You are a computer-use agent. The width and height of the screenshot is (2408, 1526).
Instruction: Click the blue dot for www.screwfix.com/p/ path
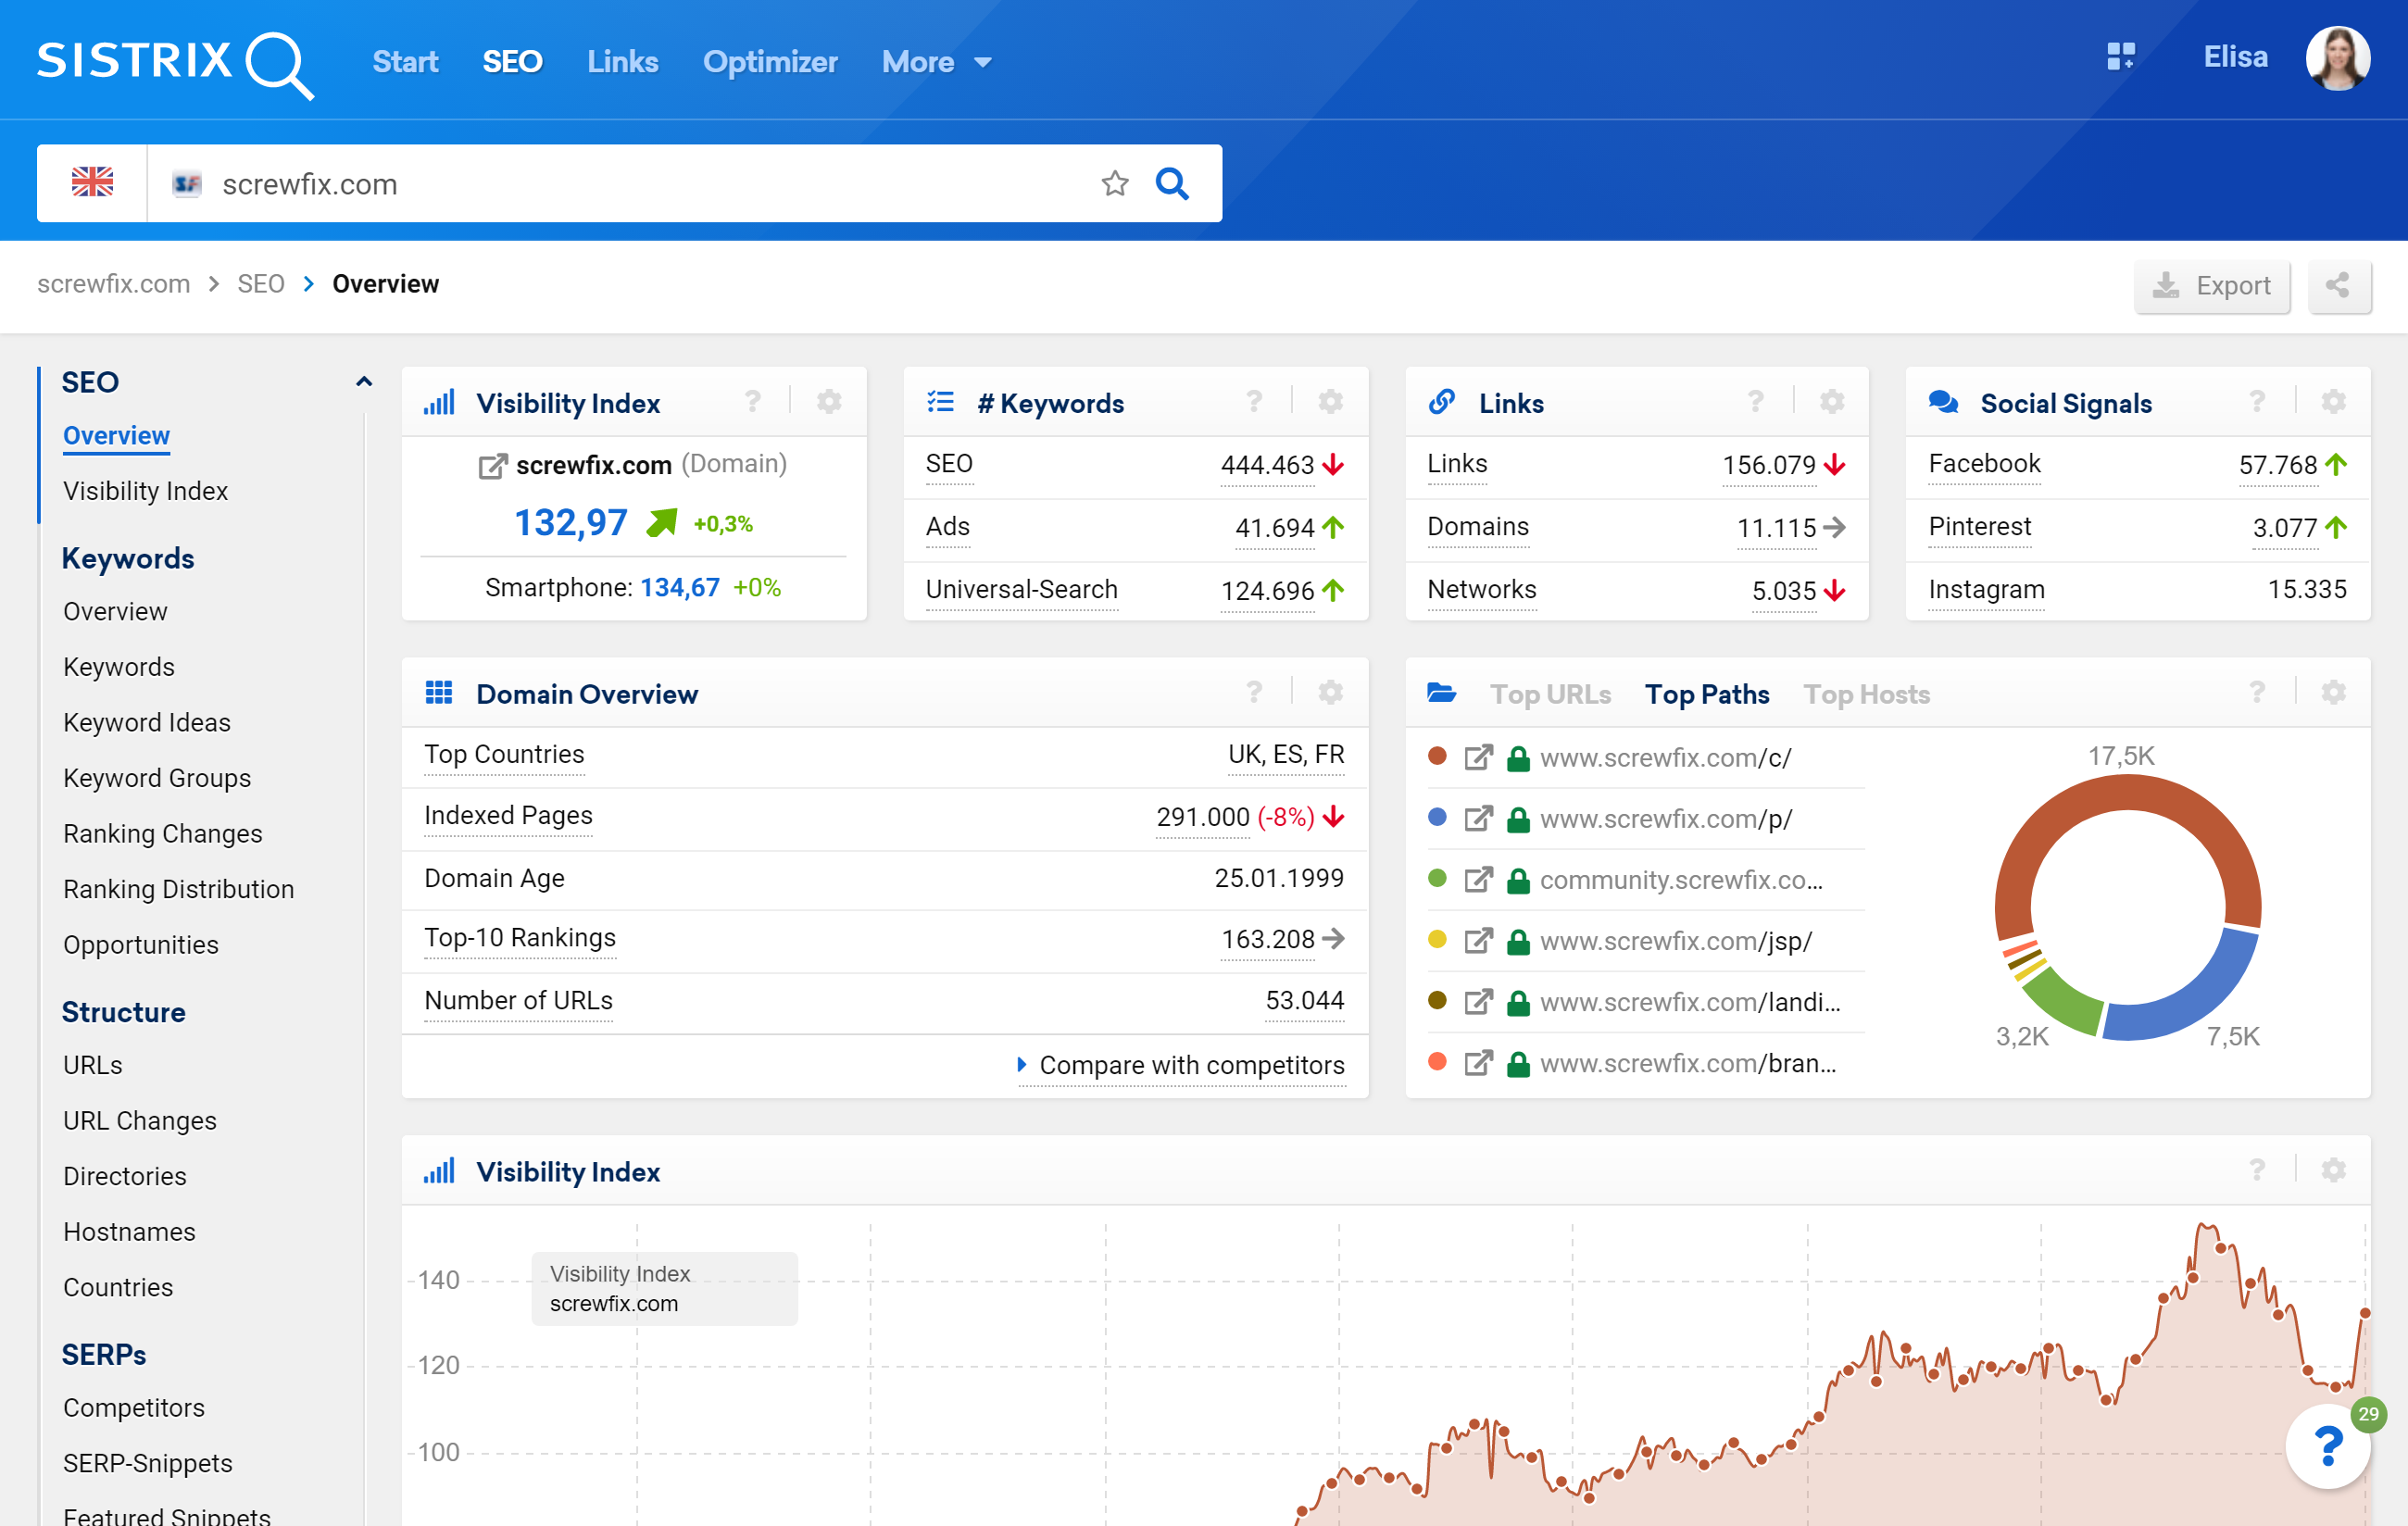pyautogui.click(x=1437, y=817)
